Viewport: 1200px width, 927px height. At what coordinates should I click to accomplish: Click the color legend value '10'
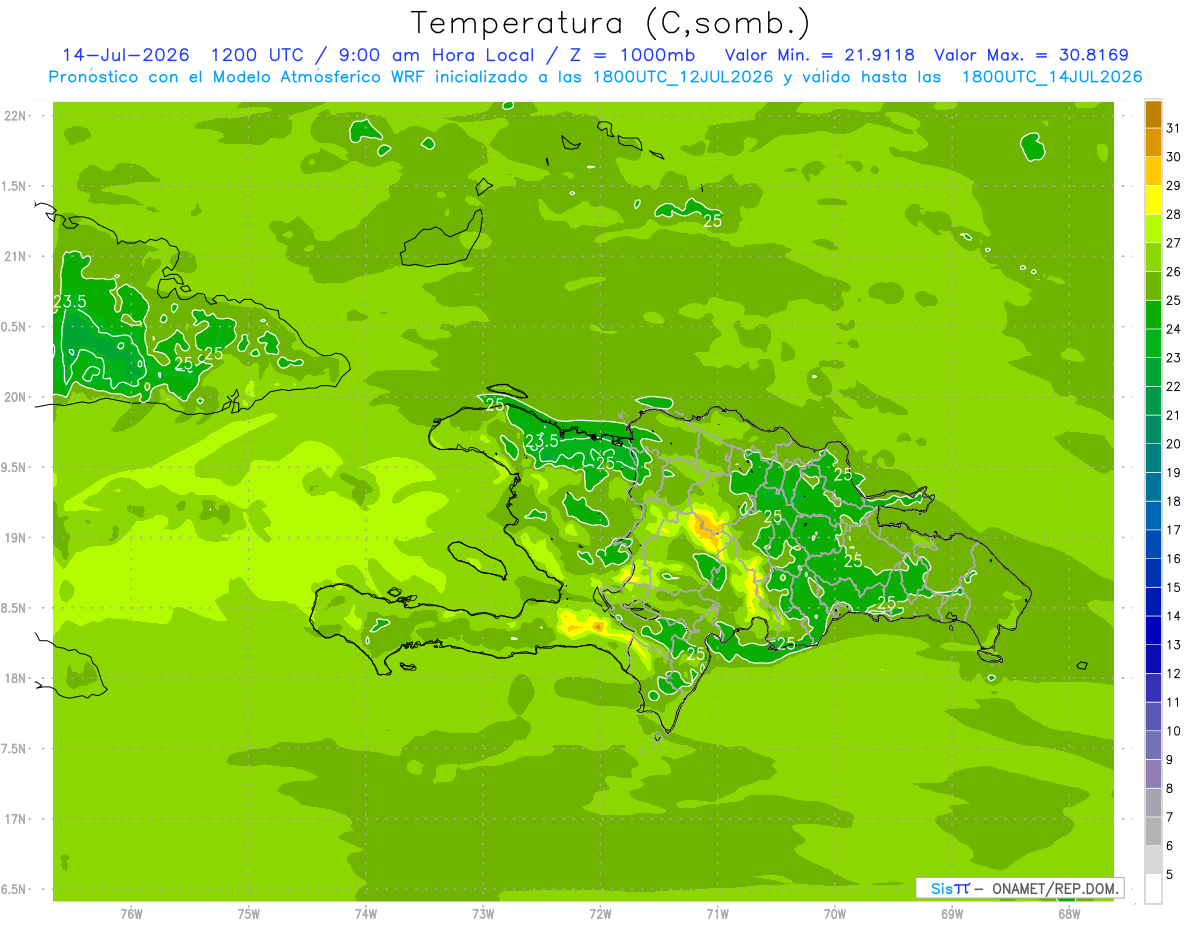(x=1173, y=731)
